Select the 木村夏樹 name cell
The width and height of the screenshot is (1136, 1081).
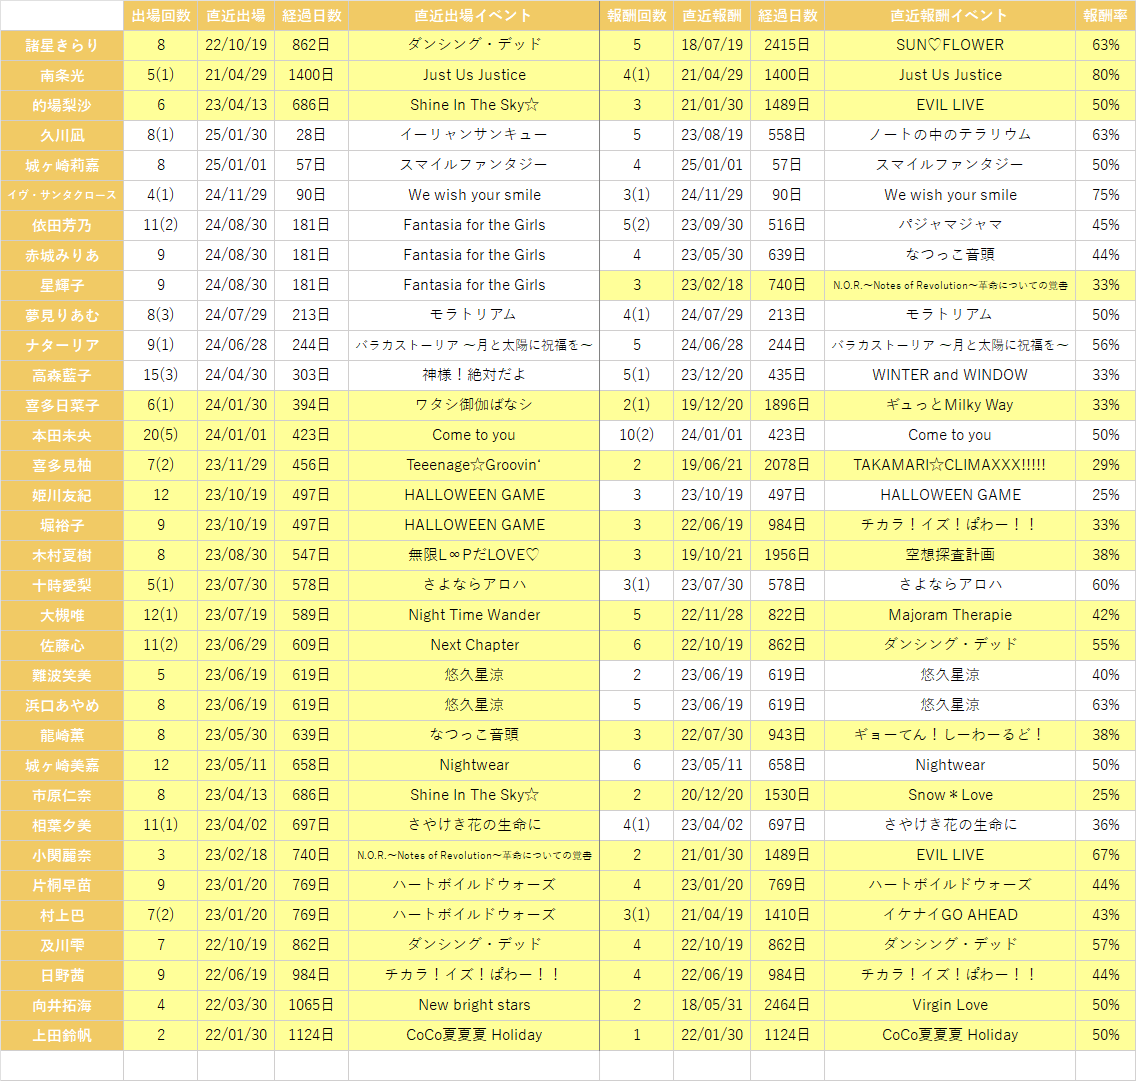(x=62, y=555)
